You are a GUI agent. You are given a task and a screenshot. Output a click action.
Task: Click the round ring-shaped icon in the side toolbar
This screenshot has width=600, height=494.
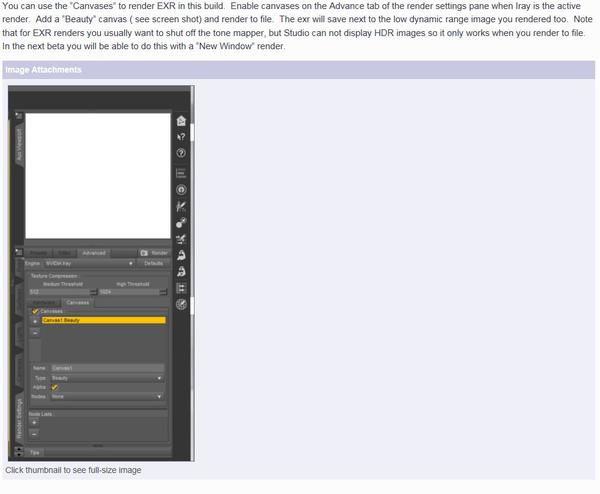point(181,190)
